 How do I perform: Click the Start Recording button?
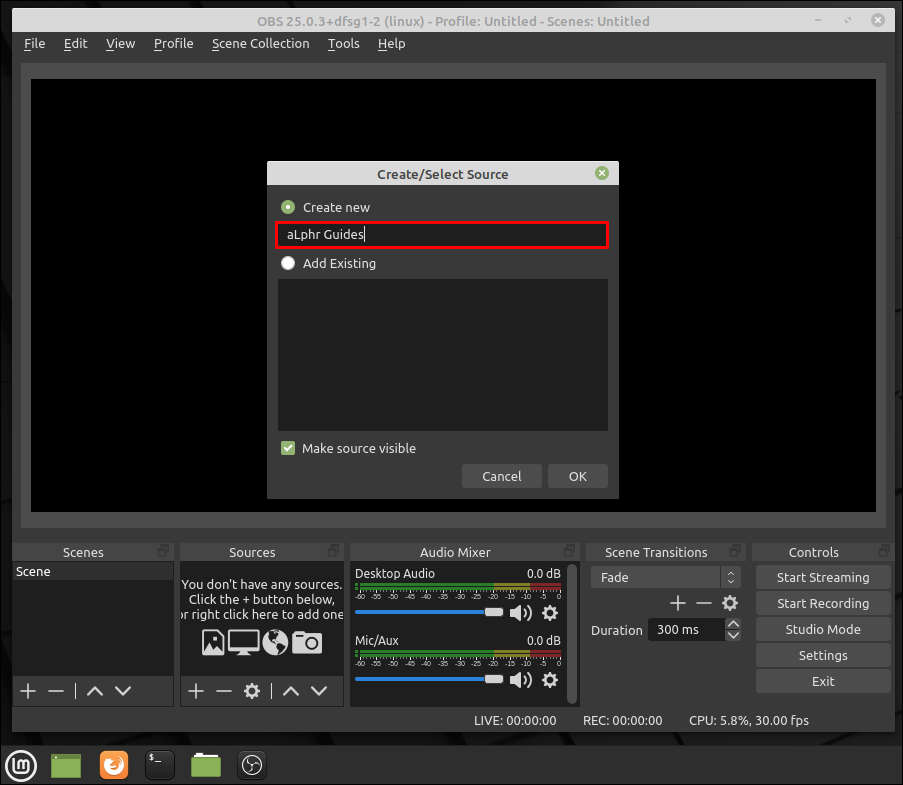coord(822,603)
